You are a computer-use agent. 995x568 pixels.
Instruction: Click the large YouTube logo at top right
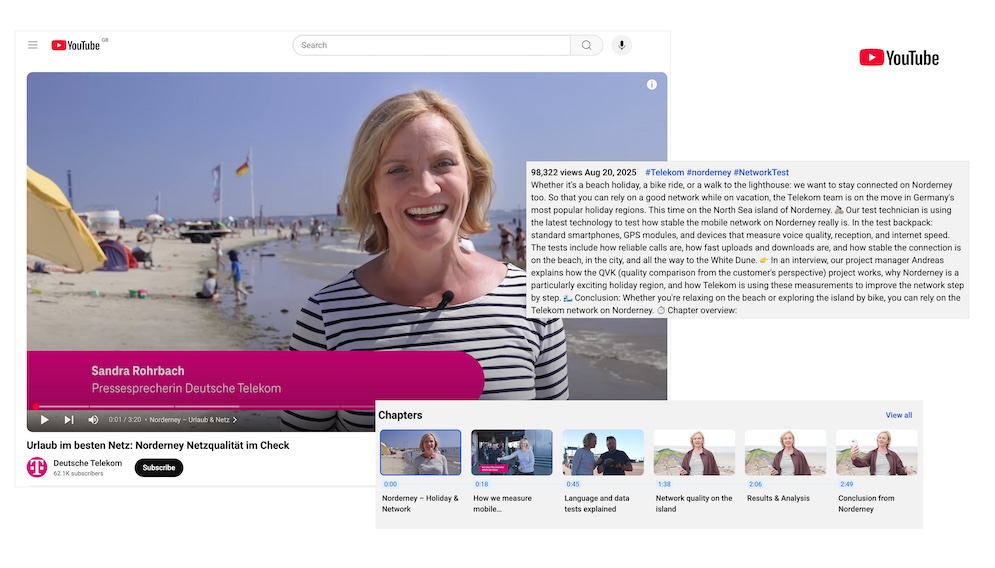coord(899,58)
